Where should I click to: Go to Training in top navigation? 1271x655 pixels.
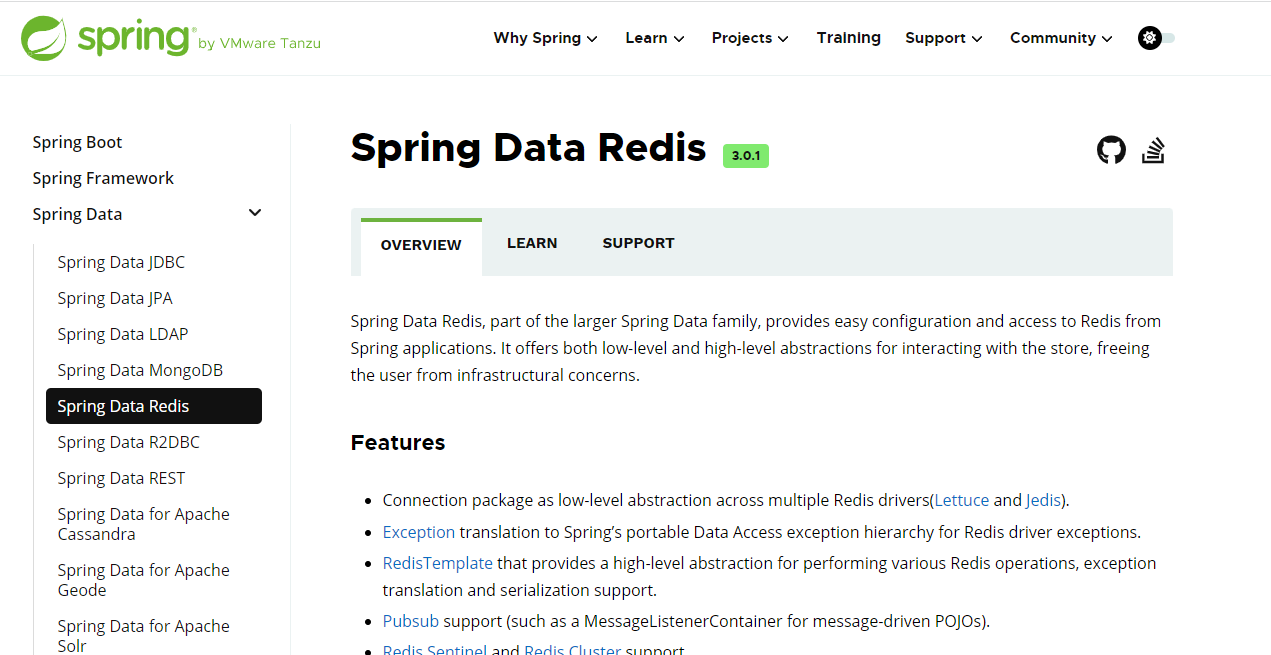point(848,38)
